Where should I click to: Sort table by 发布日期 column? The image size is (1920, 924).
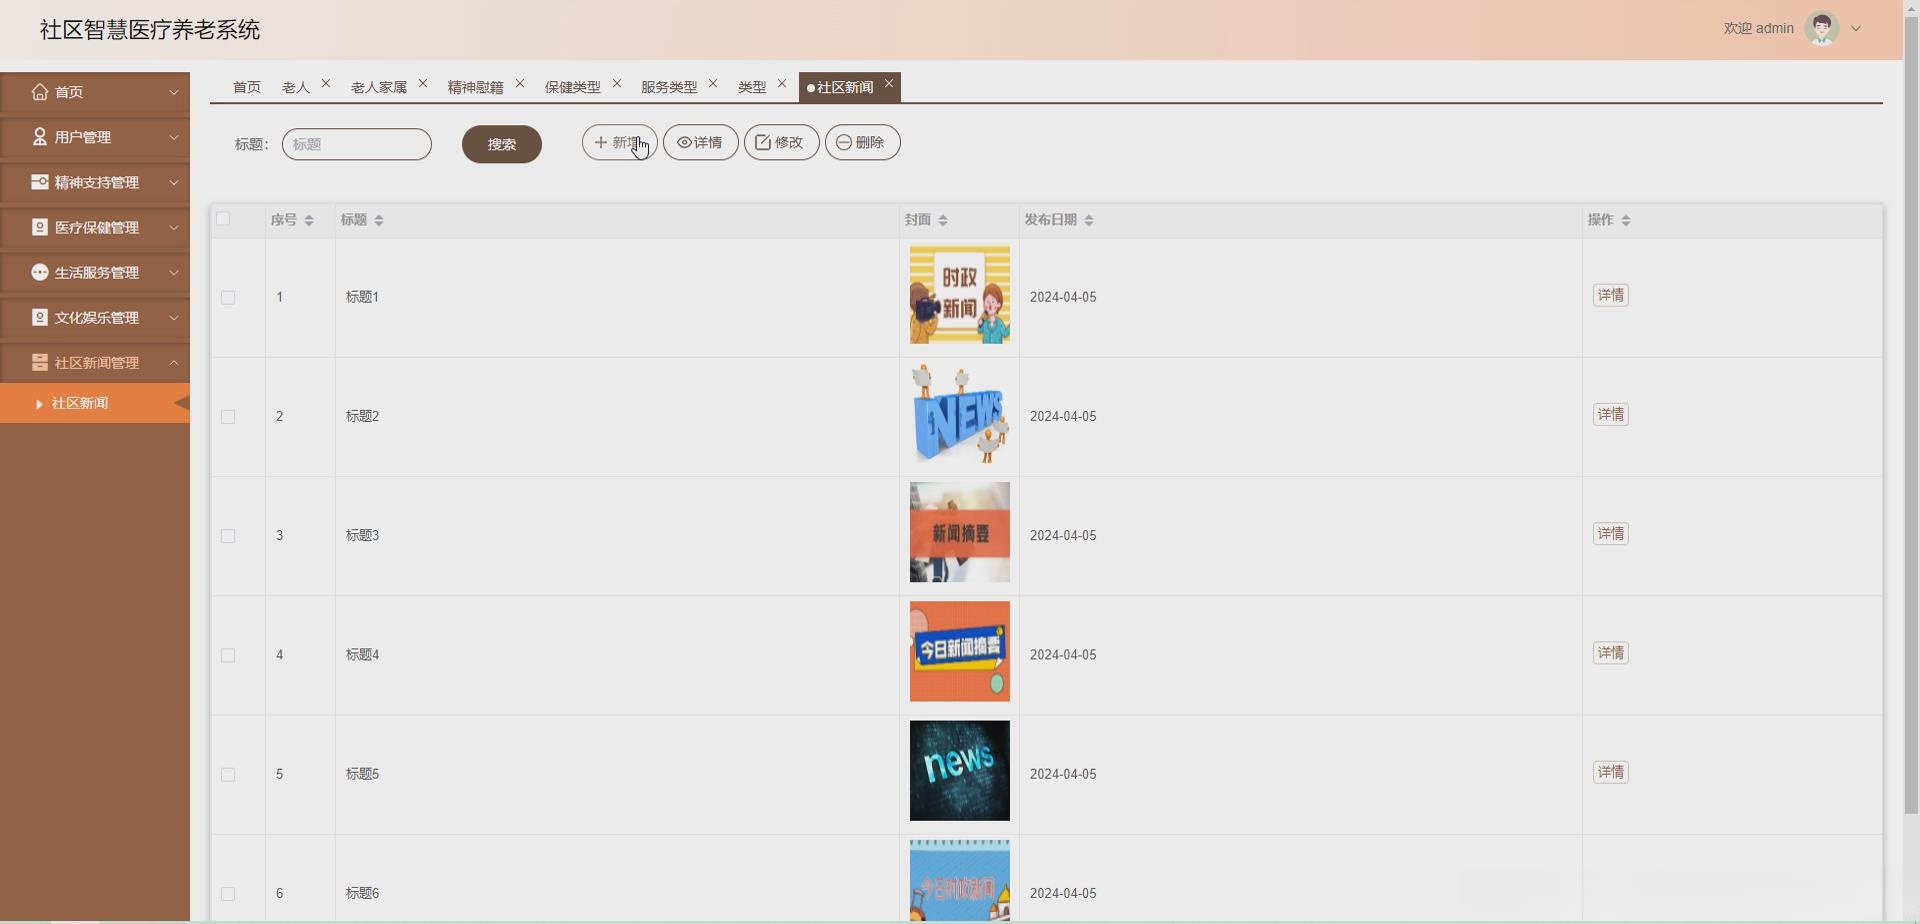point(1089,220)
